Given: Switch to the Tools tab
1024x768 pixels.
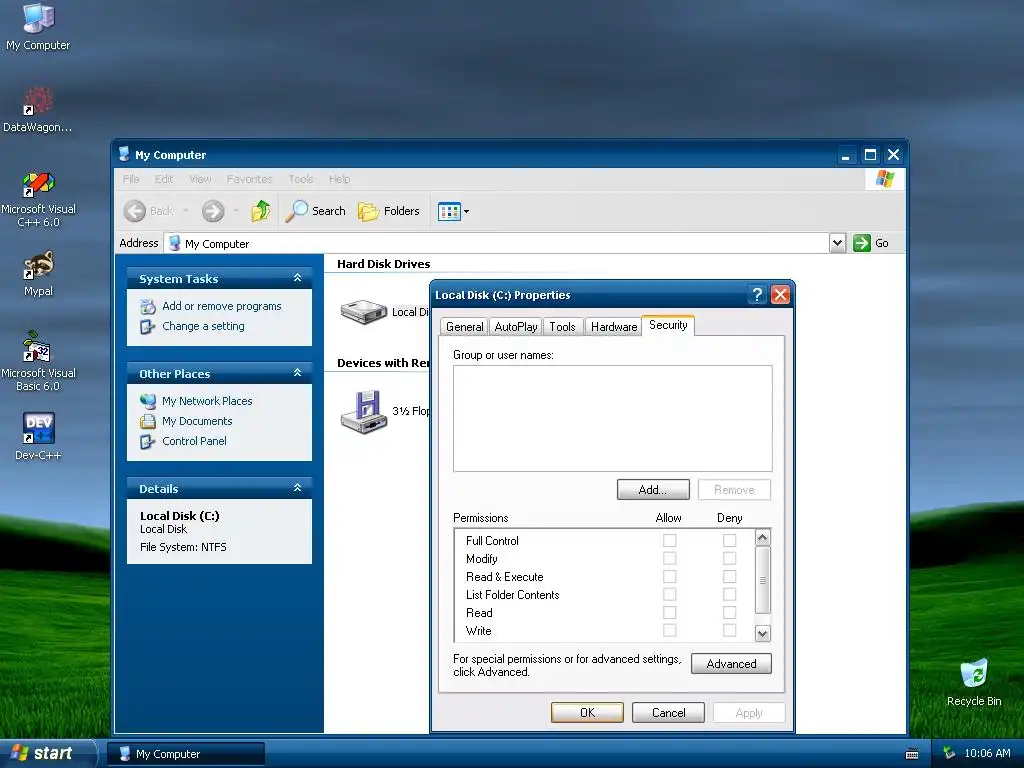Looking at the screenshot, I should 562,327.
